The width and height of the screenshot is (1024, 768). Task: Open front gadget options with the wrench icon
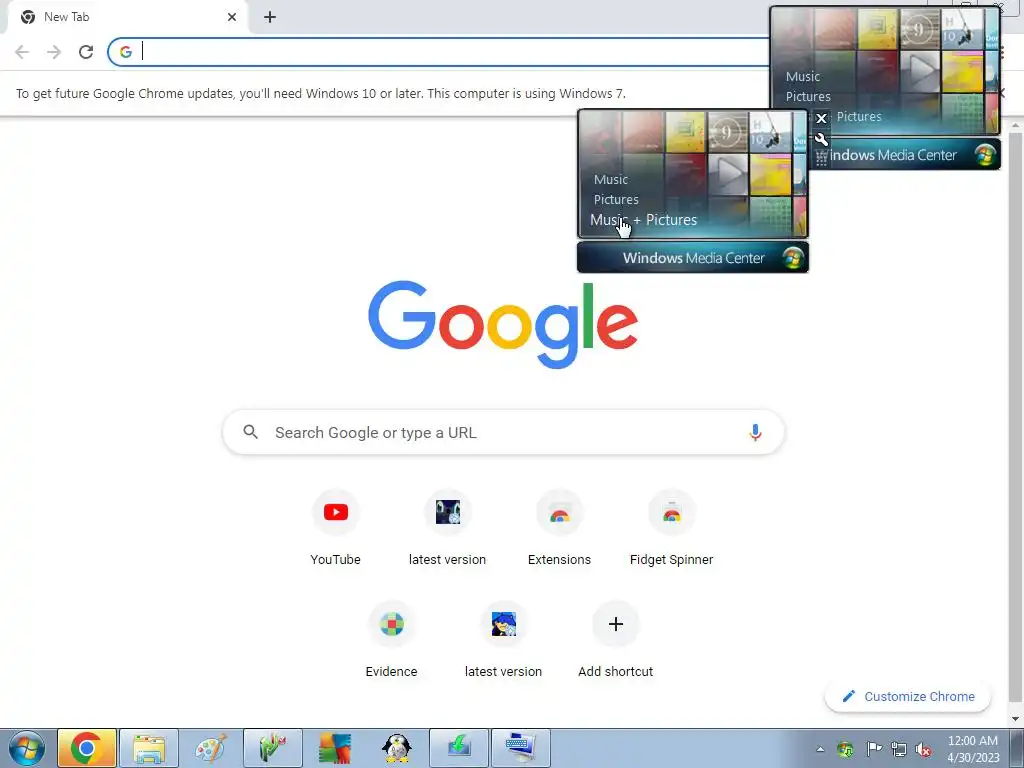click(x=822, y=139)
